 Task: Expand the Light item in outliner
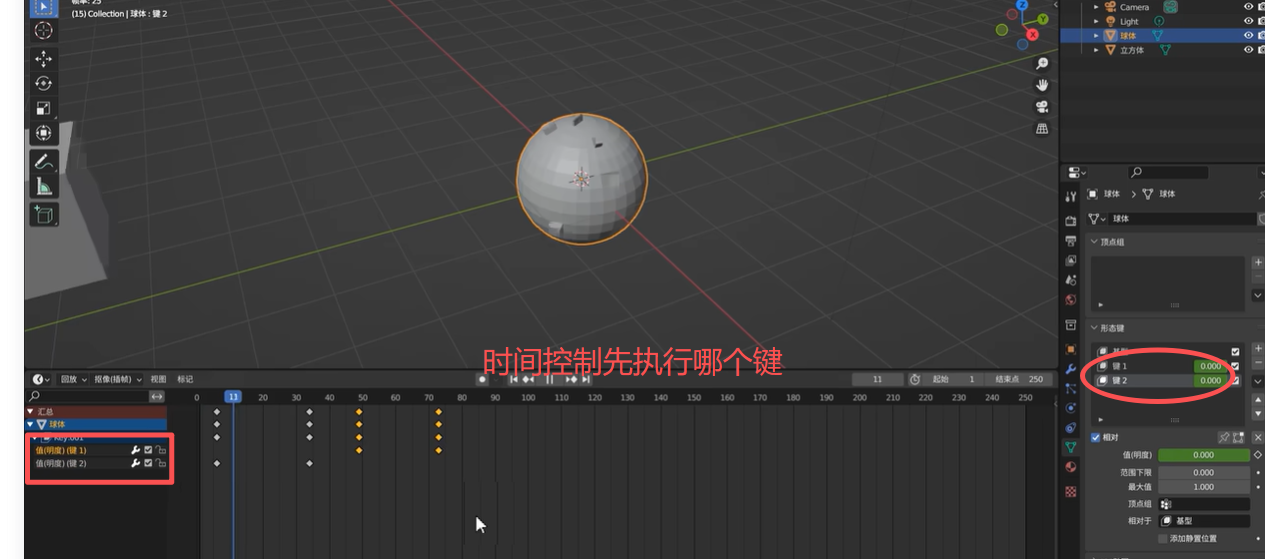(1097, 21)
